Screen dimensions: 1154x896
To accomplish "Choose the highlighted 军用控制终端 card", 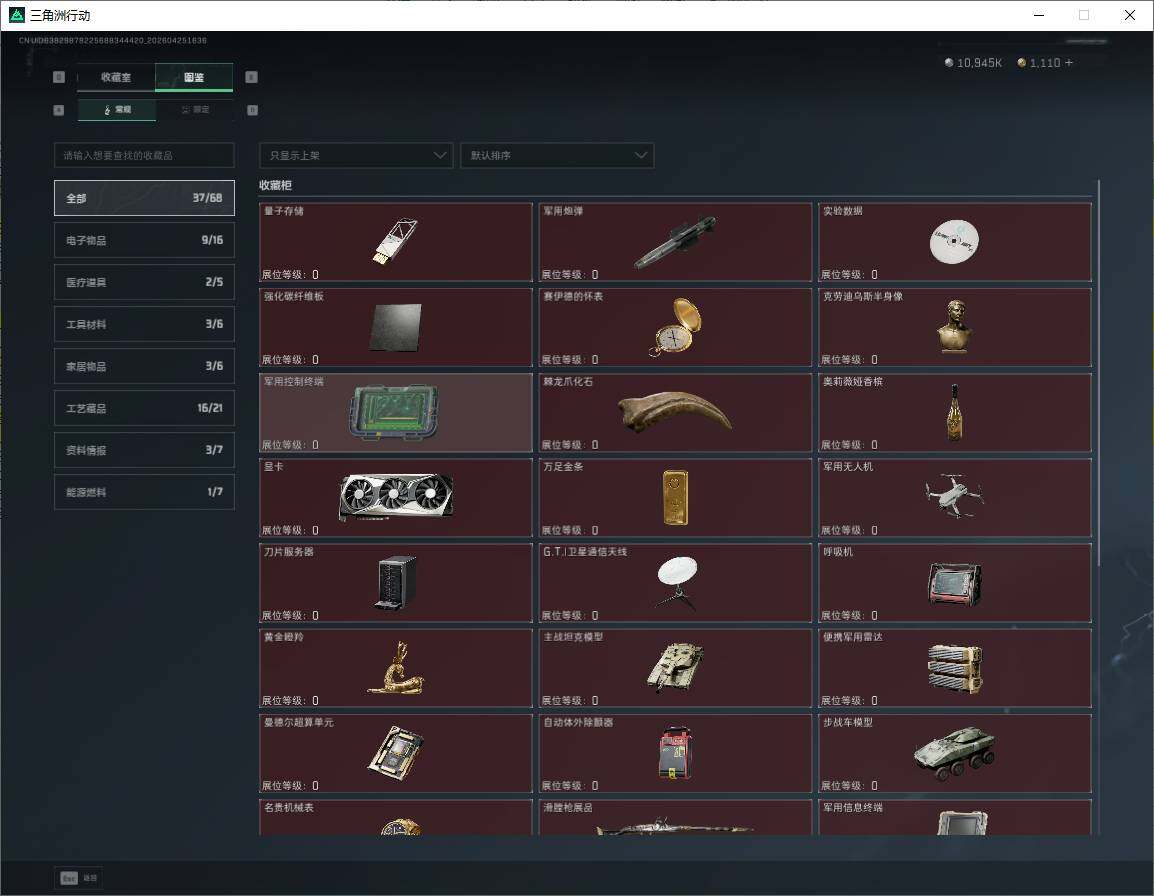I will (396, 412).
